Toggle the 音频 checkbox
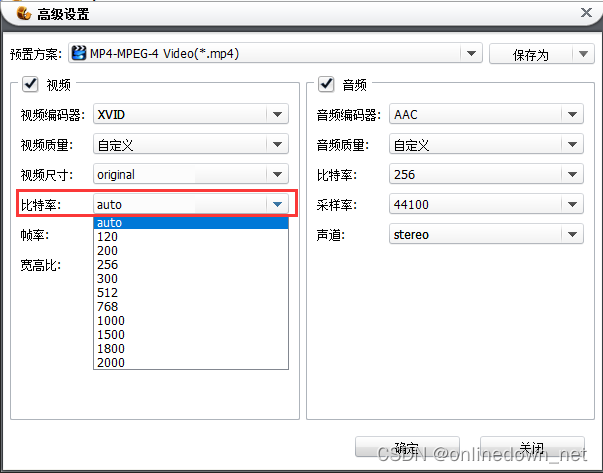The height and width of the screenshot is (473, 603). pos(326,84)
